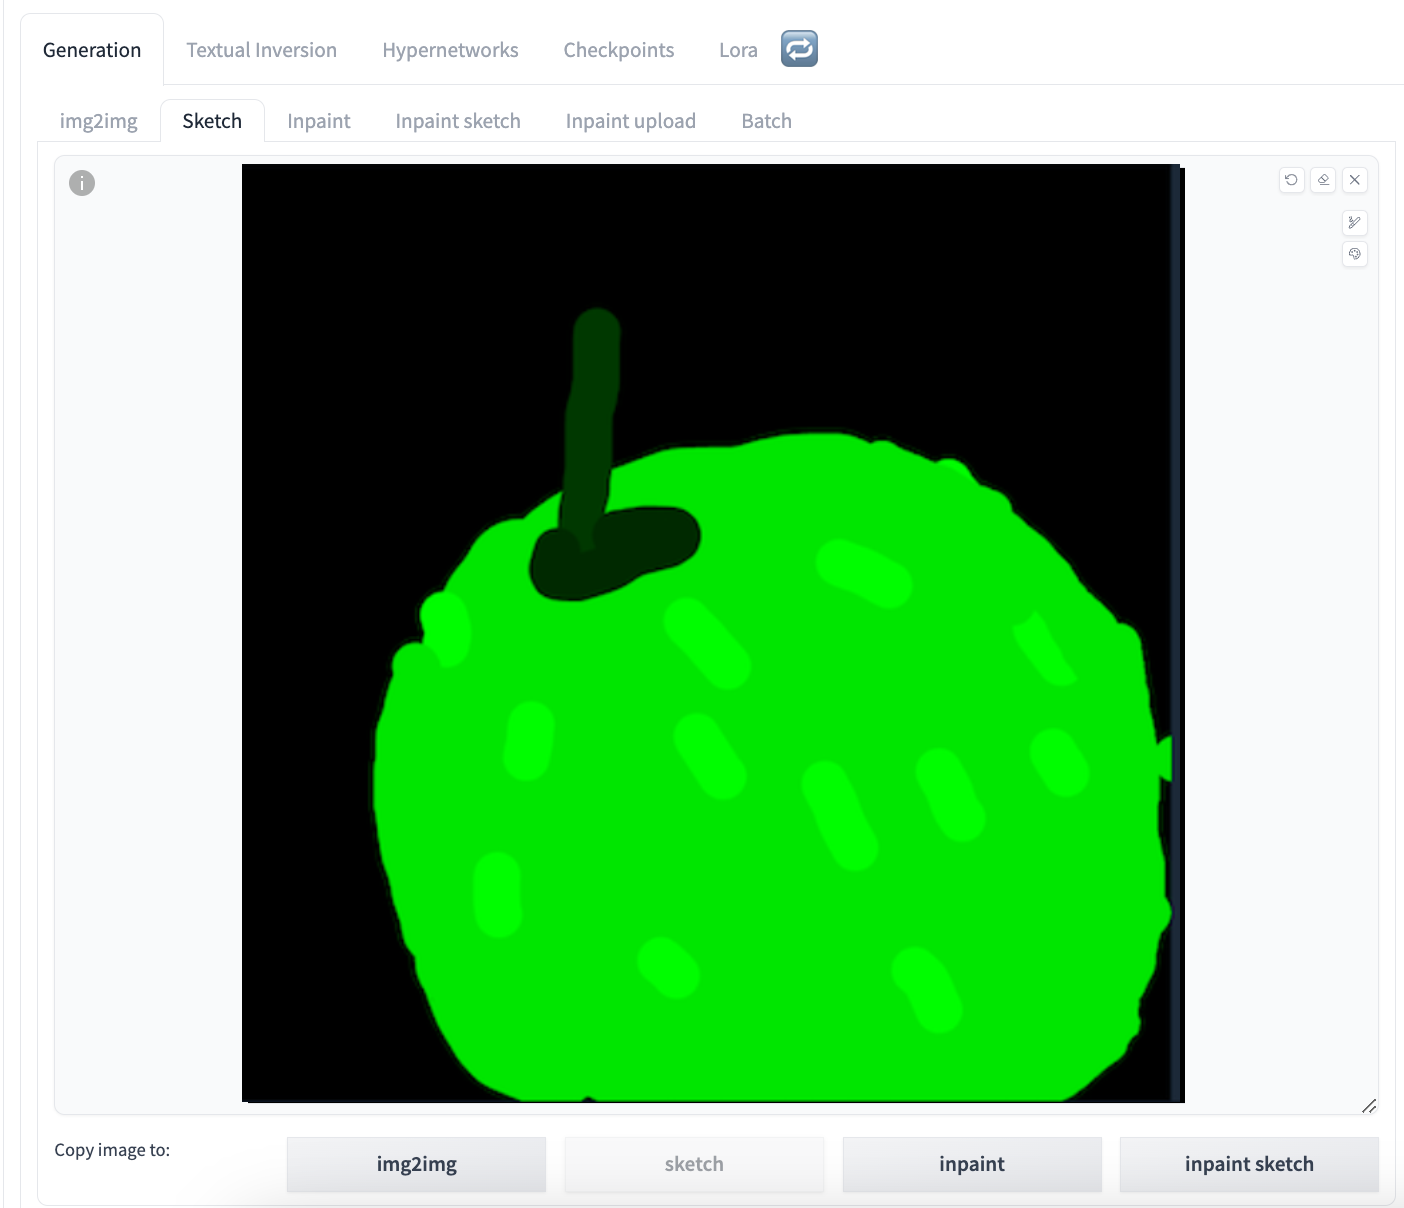Copy the sketch to inpaint
The width and height of the screenshot is (1404, 1208).
tap(971, 1164)
